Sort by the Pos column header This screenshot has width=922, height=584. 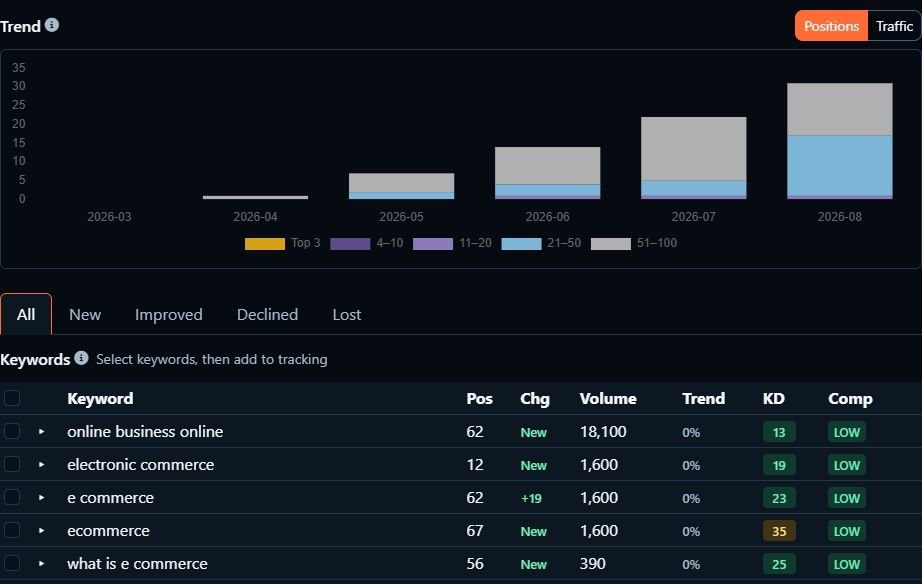(x=479, y=399)
